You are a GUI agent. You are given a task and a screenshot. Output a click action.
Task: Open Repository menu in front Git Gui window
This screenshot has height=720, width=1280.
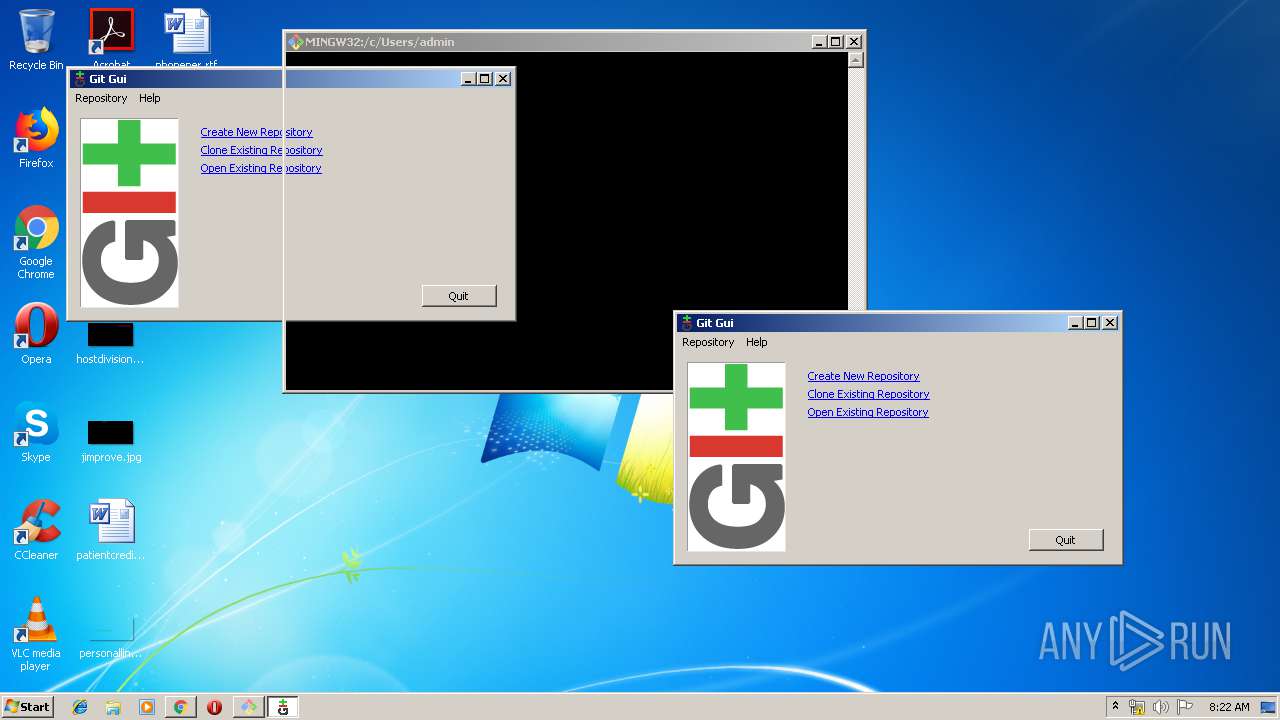pyautogui.click(x=708, y=342)
